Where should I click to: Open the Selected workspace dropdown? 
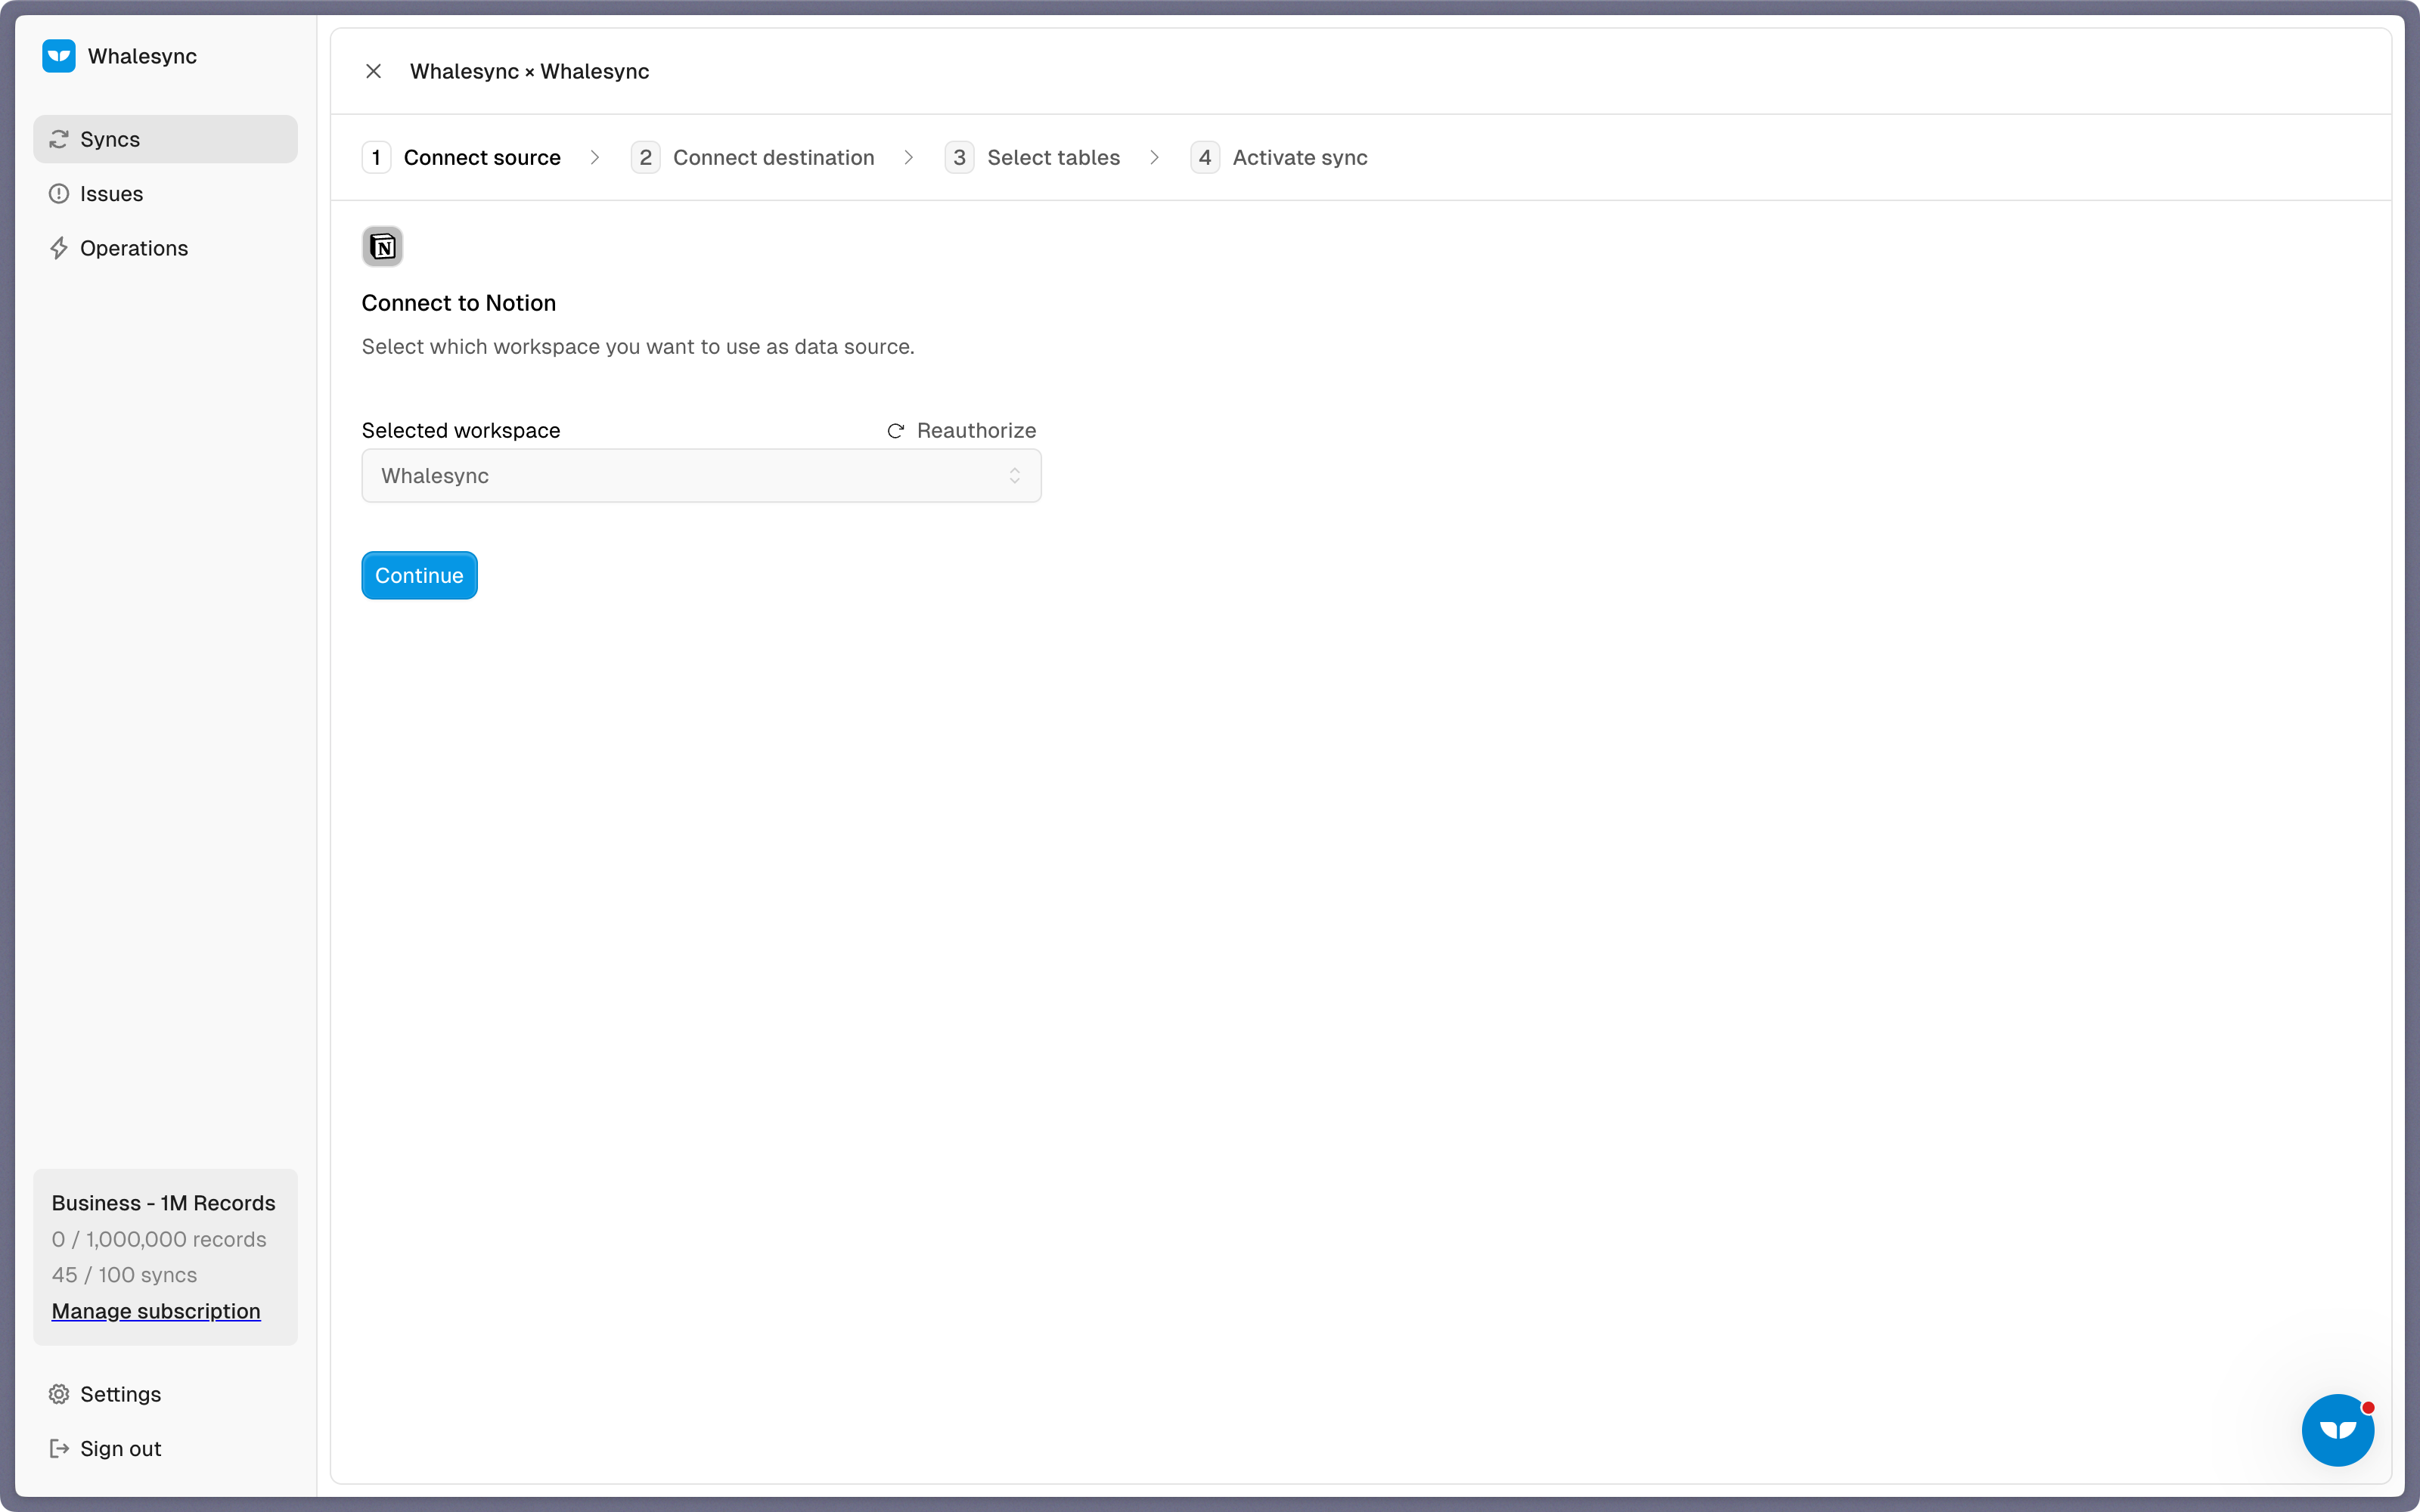click(701, 476)
